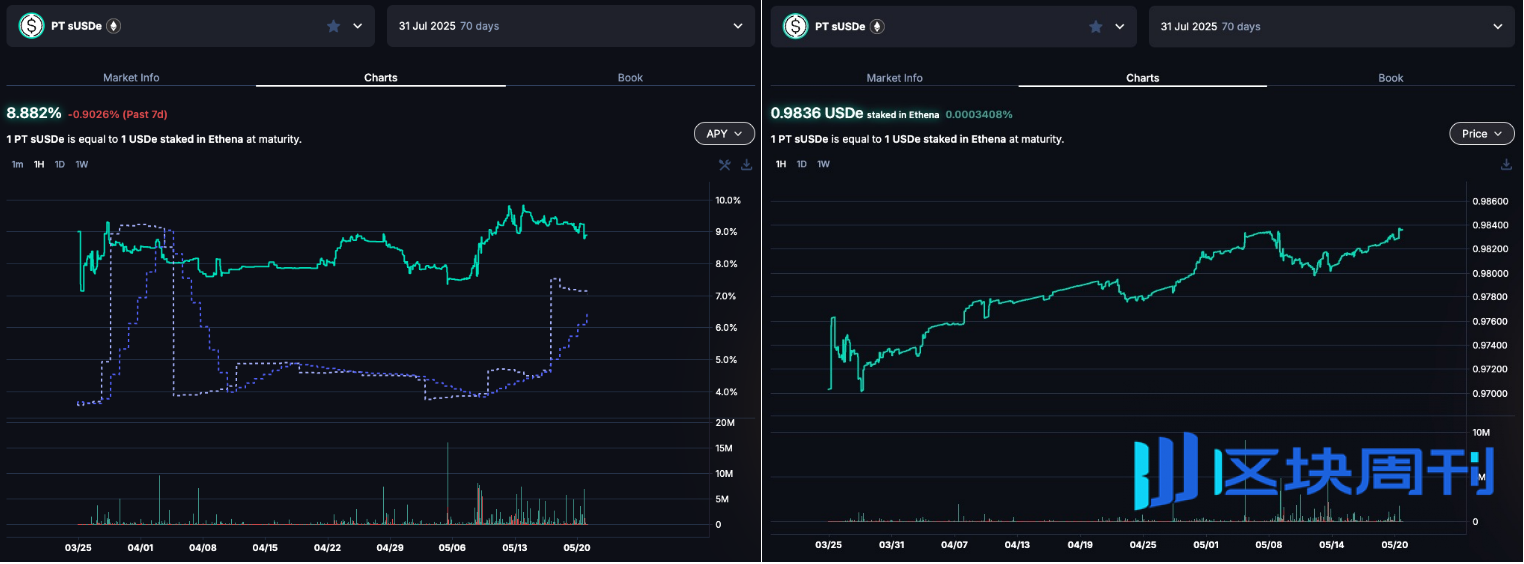Open the 31 Jul 2025 maturity dropdown in APY panel
Viewport: 1524px width, 564px height.
tap(571, 26)
